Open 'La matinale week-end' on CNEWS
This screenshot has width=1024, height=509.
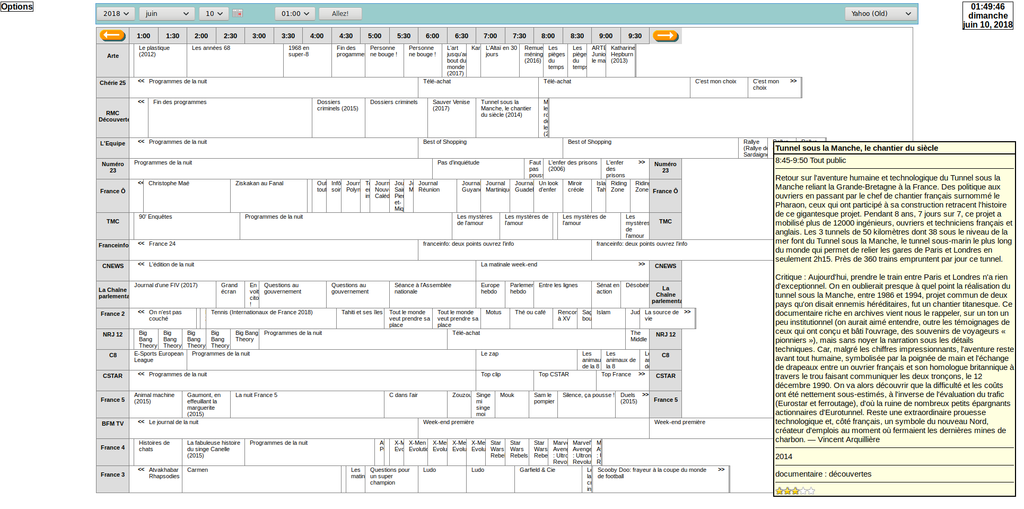[x=562, y=271]
